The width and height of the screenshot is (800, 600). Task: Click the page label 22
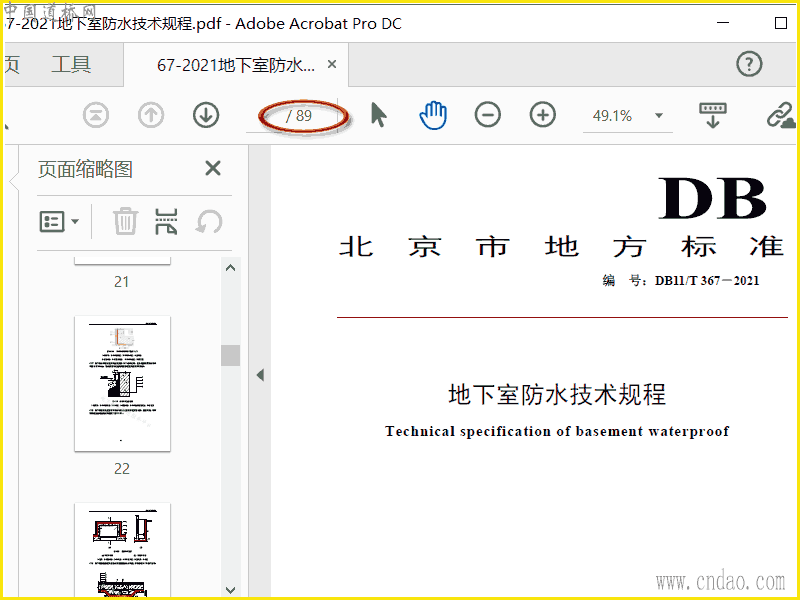122,468
